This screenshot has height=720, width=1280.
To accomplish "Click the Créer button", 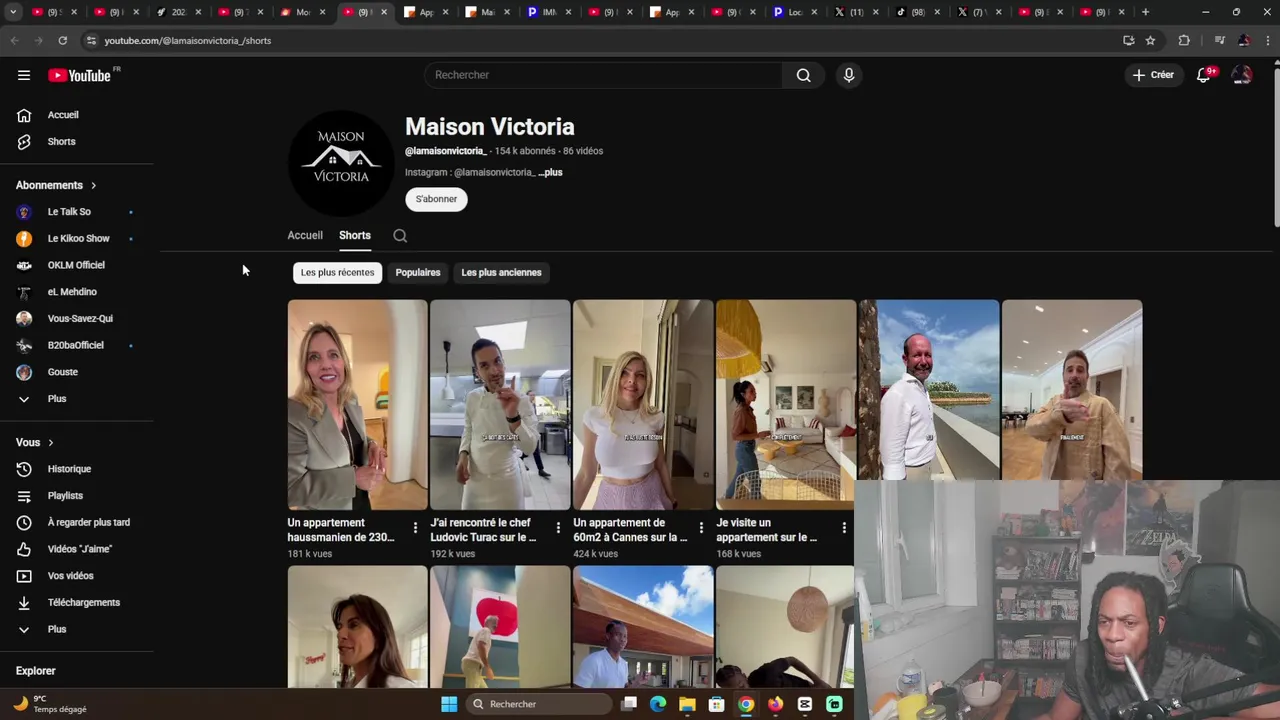I will pyautogui.click(x=1153, y=75).
